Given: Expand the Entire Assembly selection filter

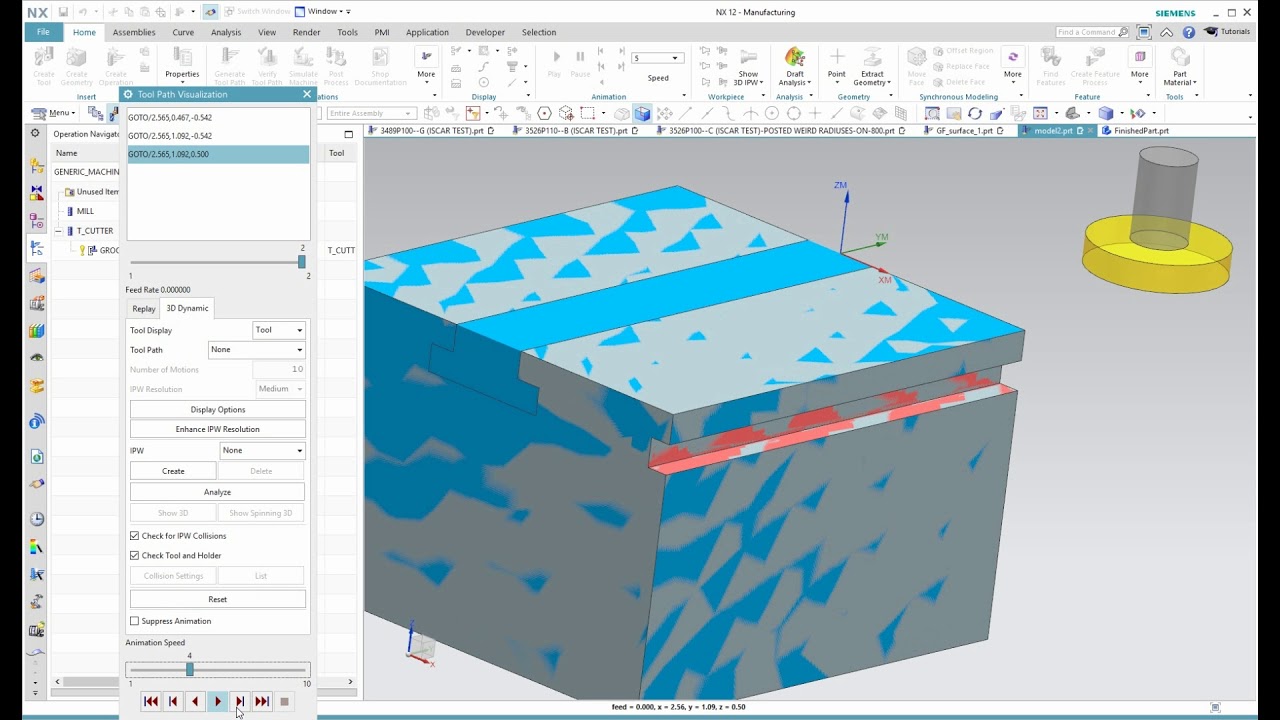Looking at the screenshot, I should (x=371, y=113).
